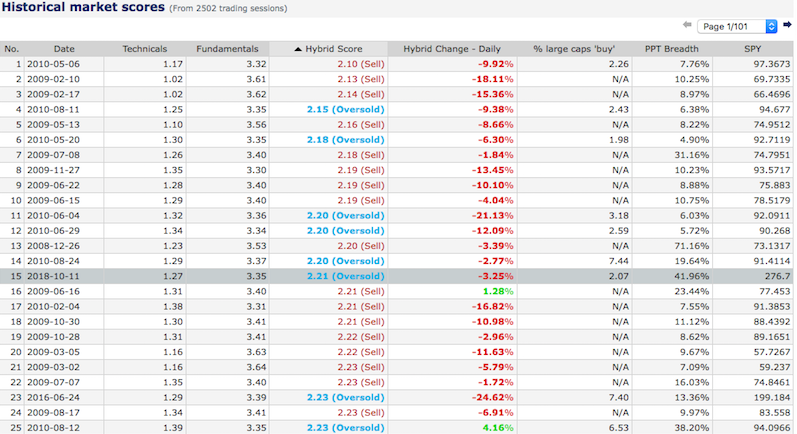Screen dimensions: 797x434
Task: Click the SPY value 97.3673
Action: 772,64
